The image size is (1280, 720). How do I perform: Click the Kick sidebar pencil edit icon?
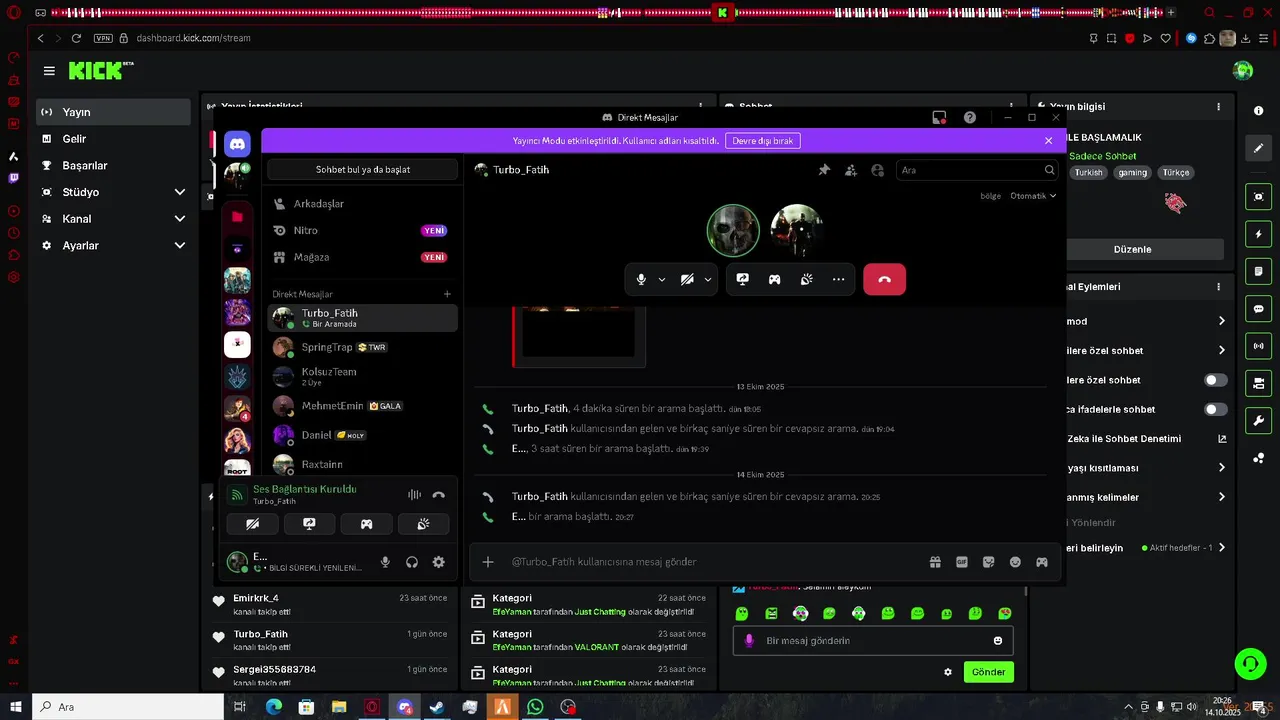[x=1259, y=148]
